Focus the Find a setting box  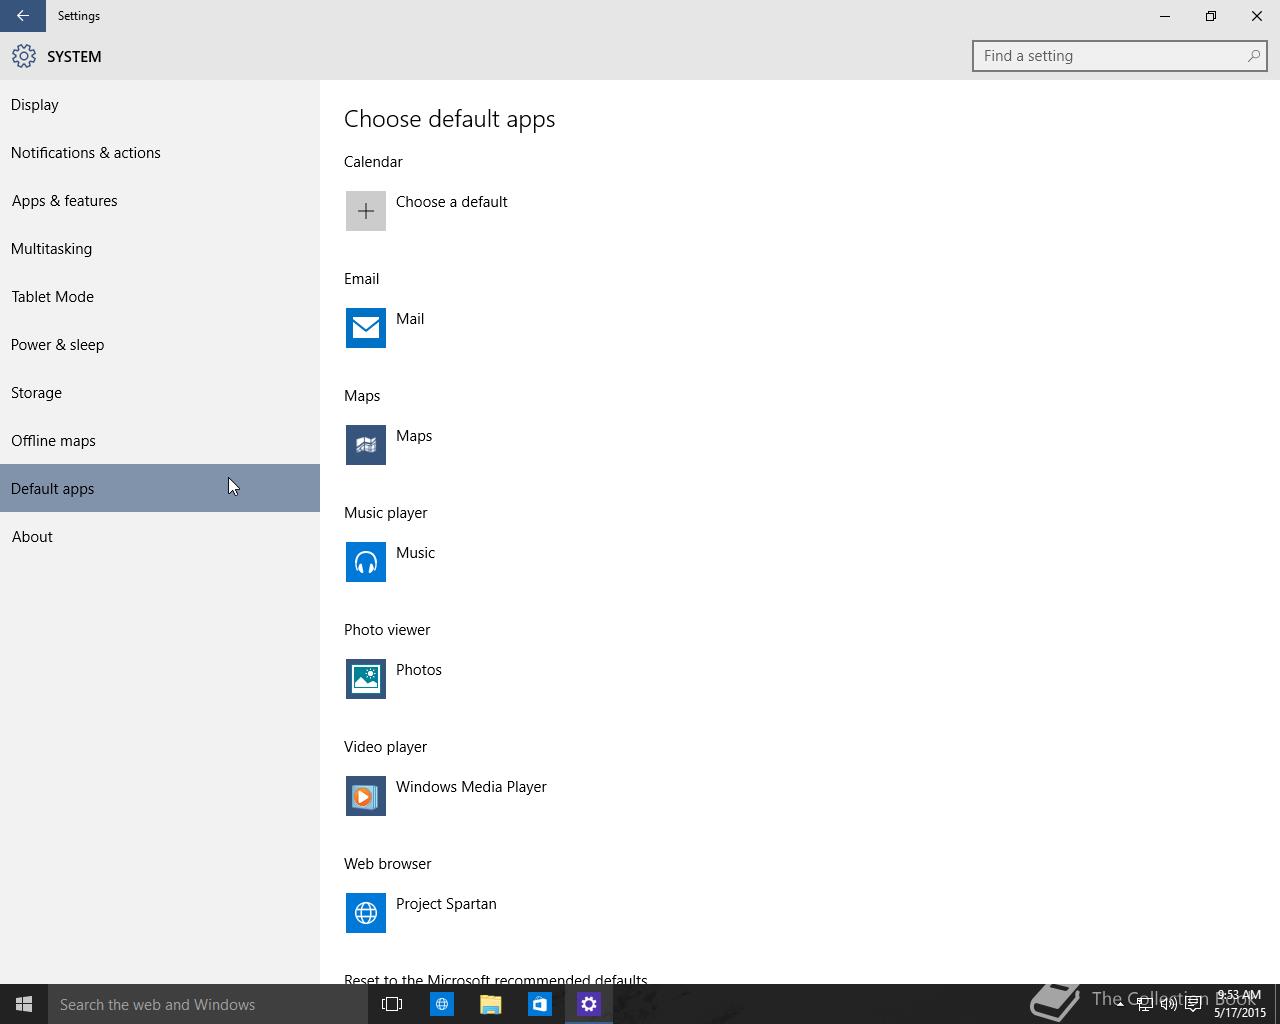1120,56
